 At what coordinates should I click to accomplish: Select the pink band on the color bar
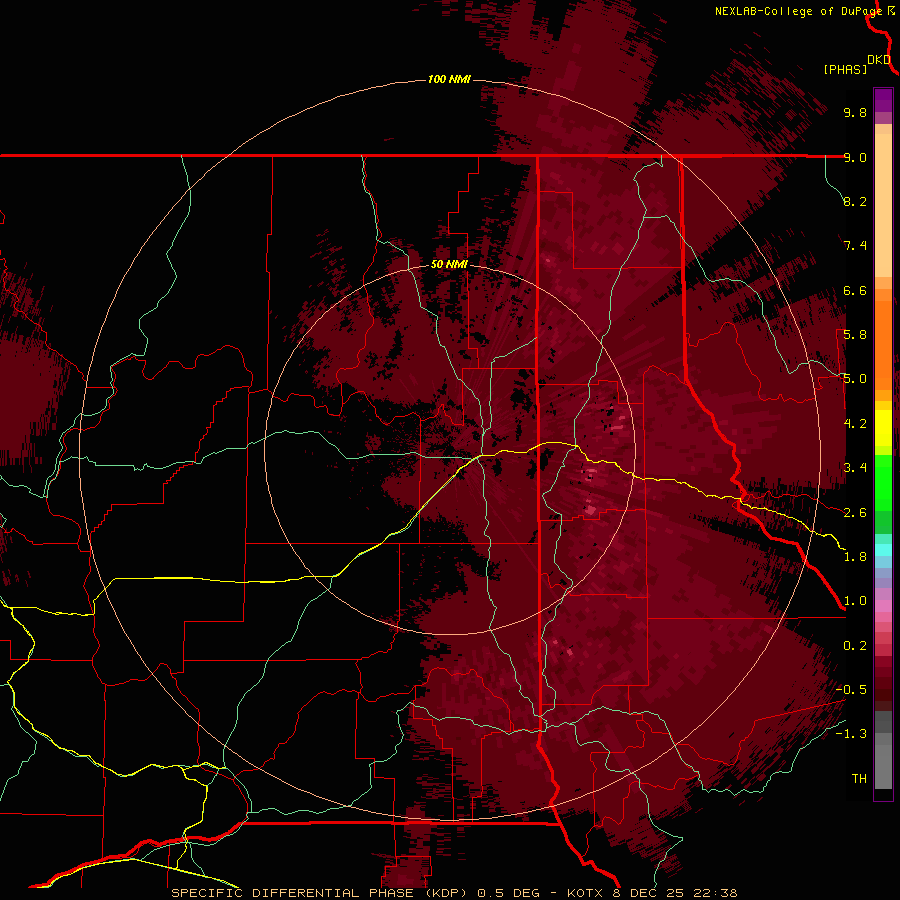point(883,606)
